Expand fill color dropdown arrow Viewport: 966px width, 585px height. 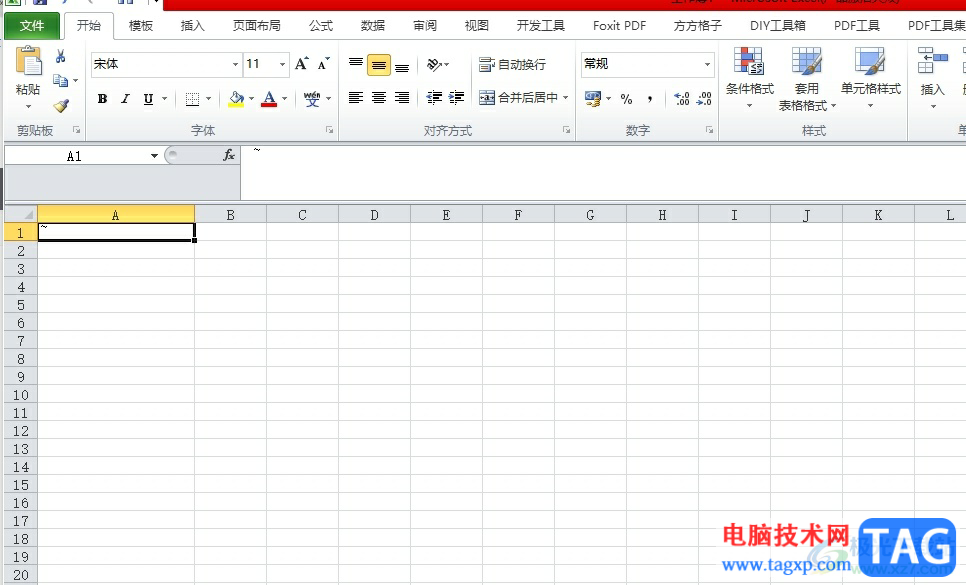pyautogui.click(x=251, y=99)
